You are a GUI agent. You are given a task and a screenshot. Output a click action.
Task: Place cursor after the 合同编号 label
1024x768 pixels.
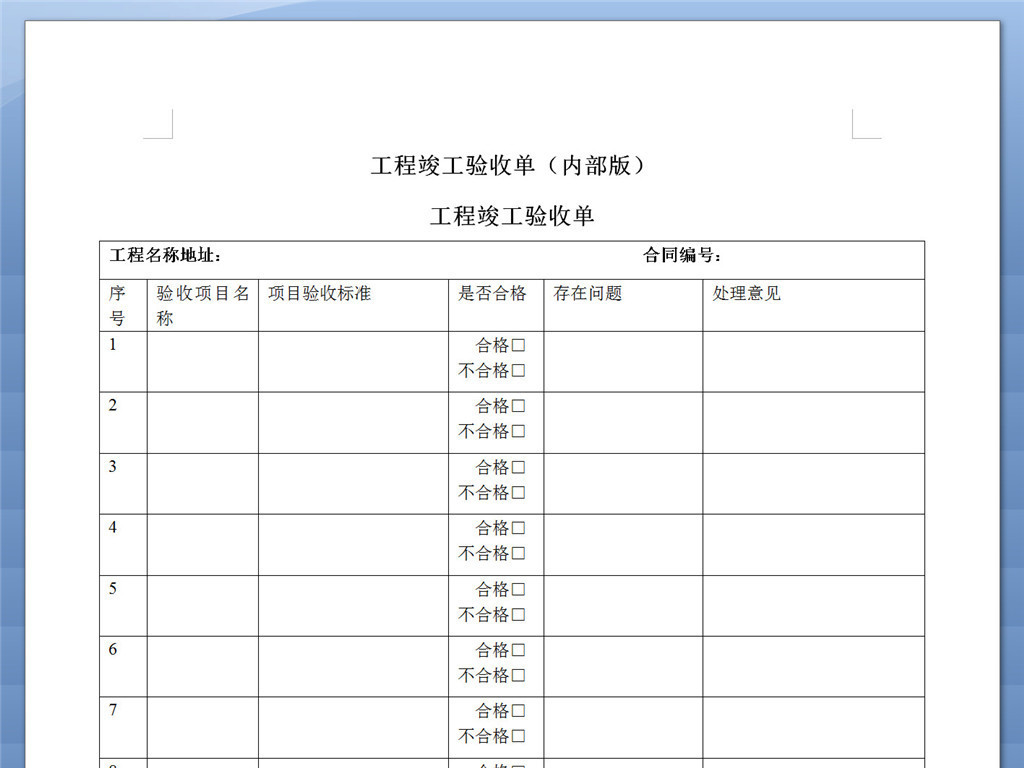point(726,256)
